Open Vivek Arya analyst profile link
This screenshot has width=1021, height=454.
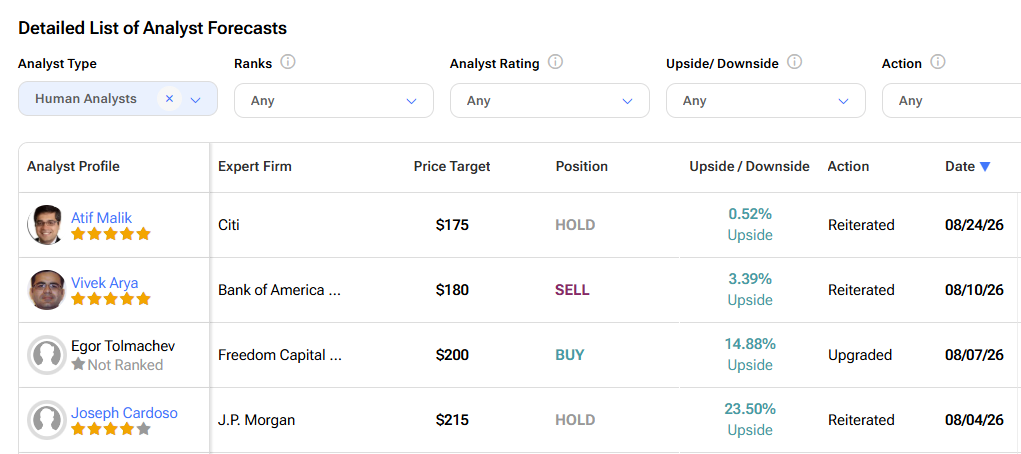104,283
